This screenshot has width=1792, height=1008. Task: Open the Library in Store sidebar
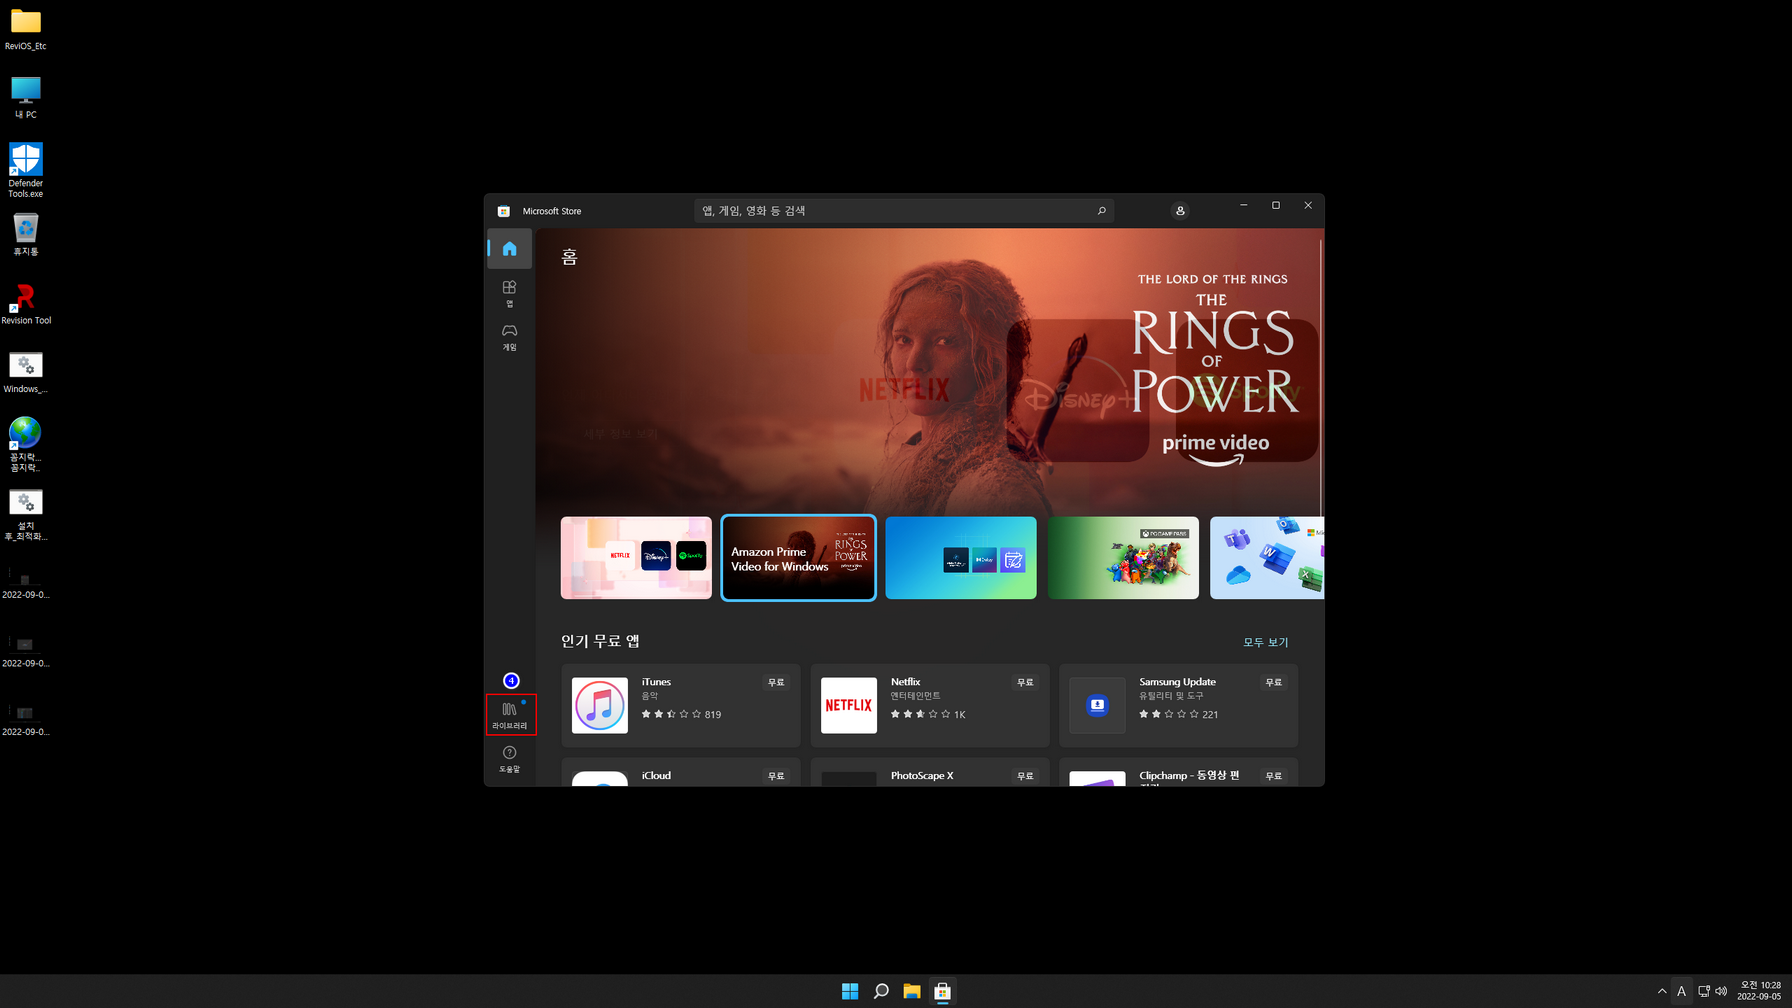510,715
